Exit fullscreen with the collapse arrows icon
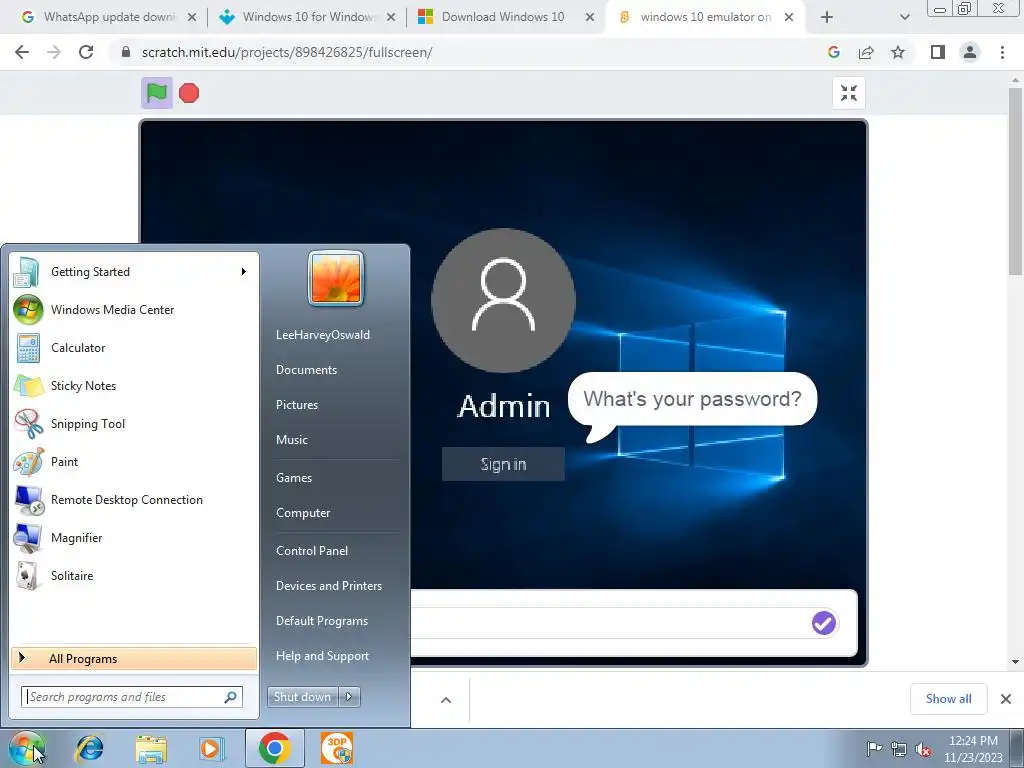The width and height of the screenshot is (1024, 768). pos(848,93)
